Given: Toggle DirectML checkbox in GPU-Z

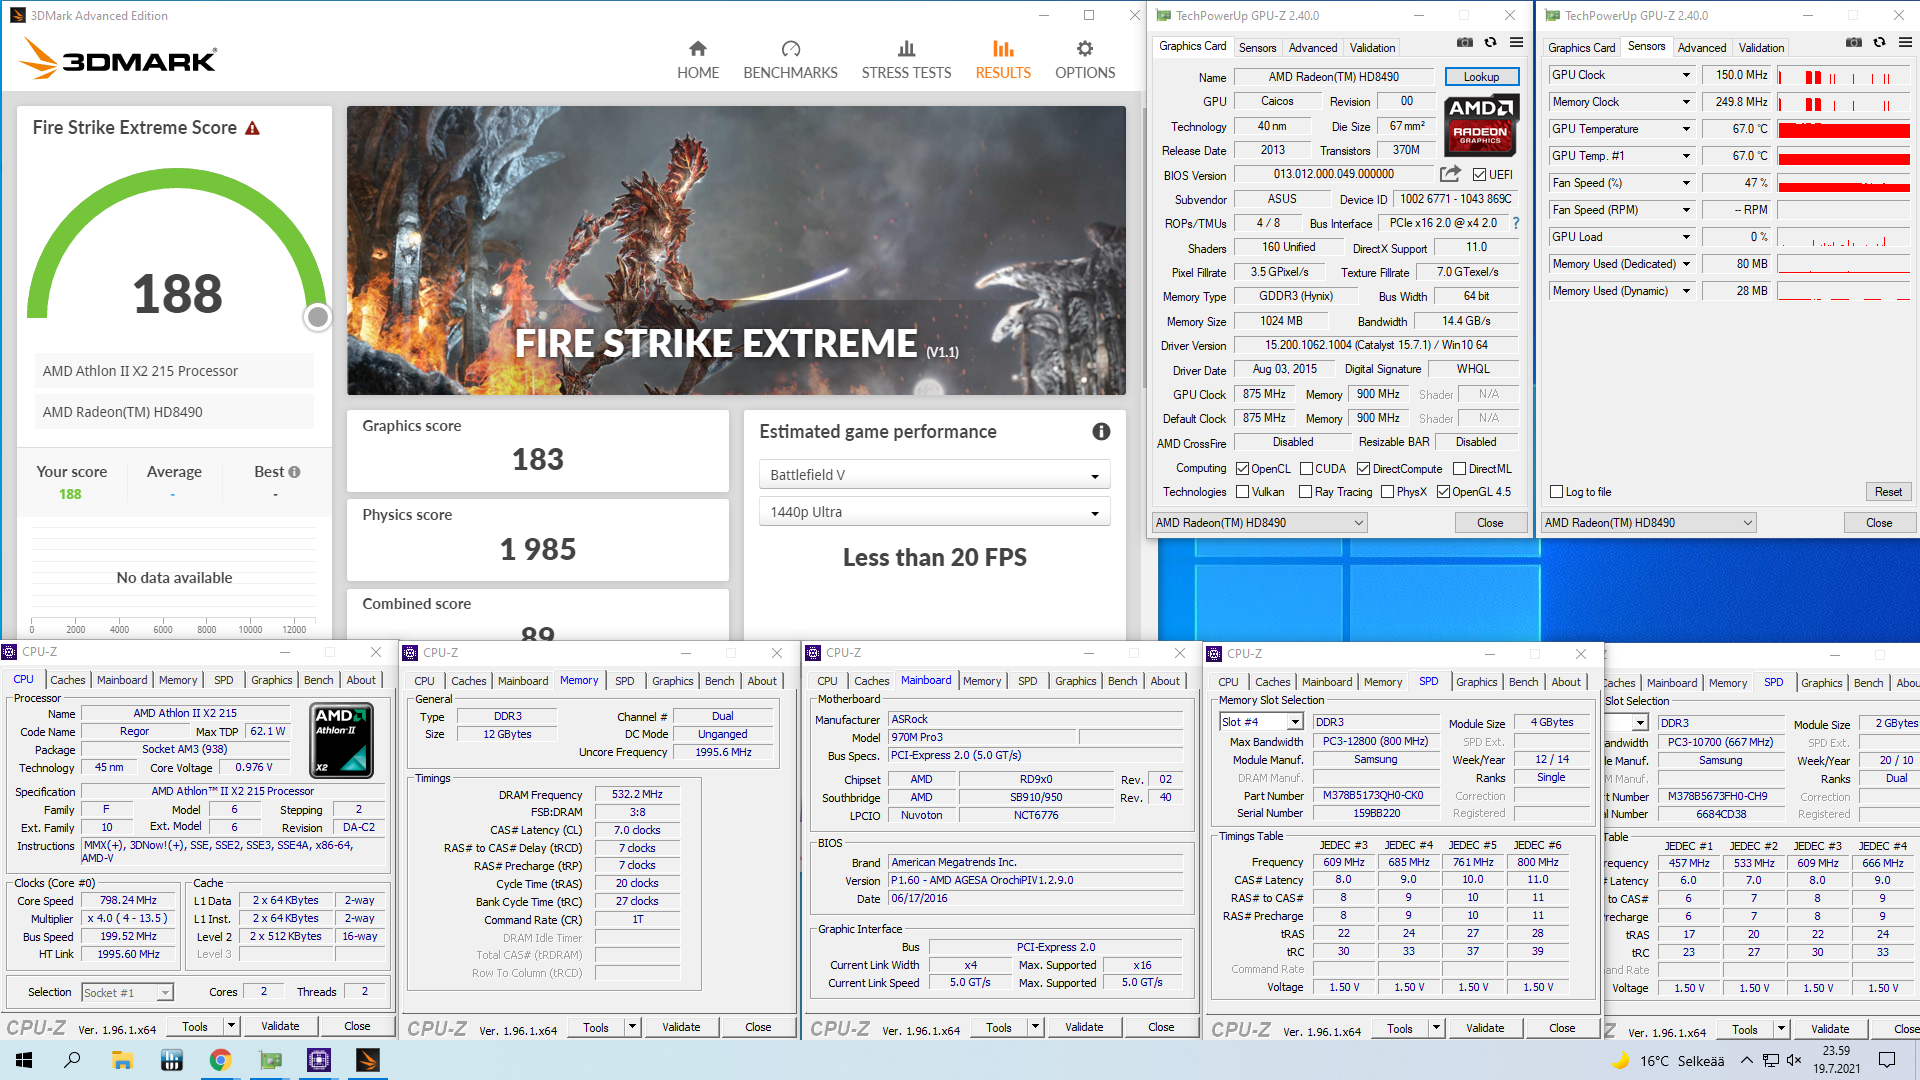Looking at the screenshot, I should [x=1459, y=469].
